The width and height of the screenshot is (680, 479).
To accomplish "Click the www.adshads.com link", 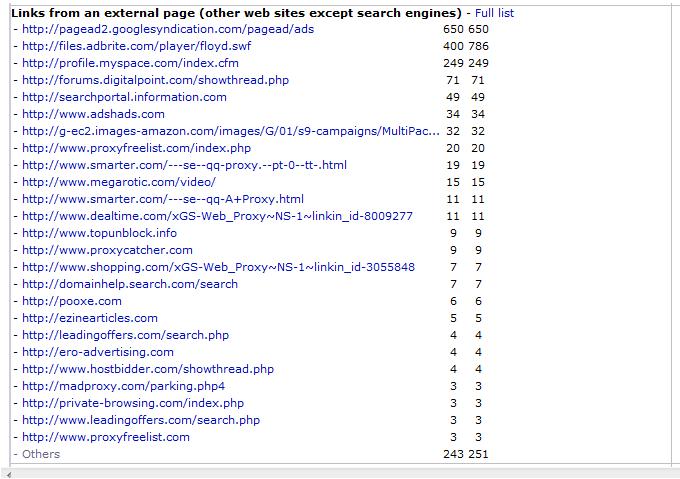I will (93, 114).
